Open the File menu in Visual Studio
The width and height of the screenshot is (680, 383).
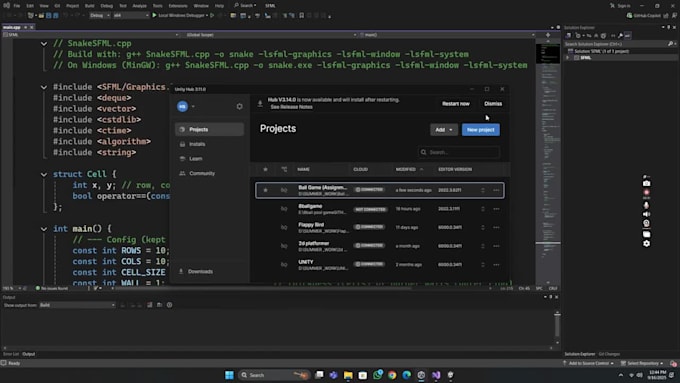16,6
